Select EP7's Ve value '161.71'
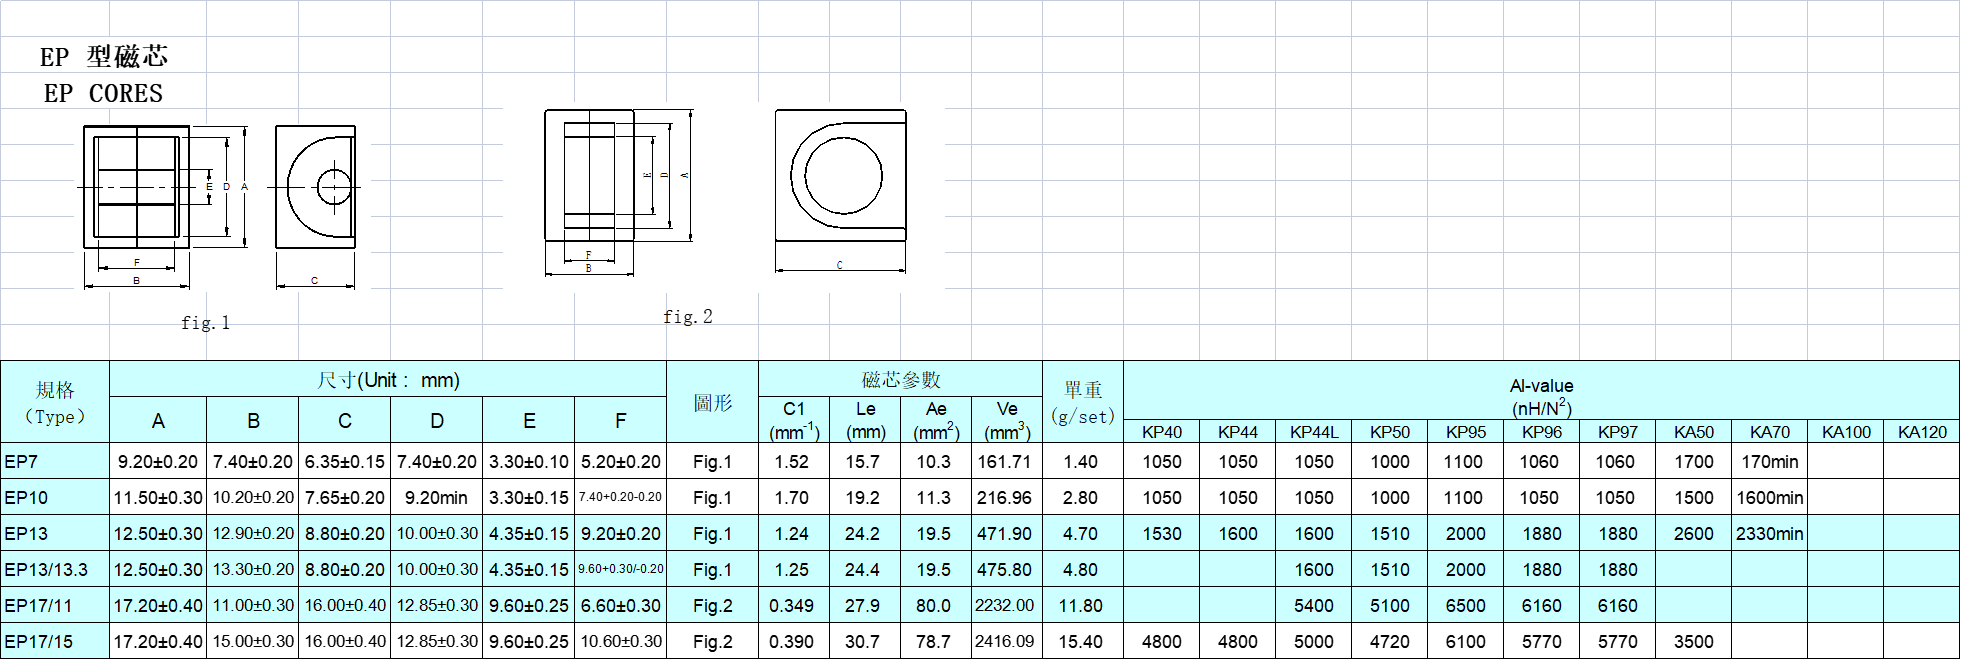The width and height of the screenshot is (1961, 660). (x=1007, y=461)
